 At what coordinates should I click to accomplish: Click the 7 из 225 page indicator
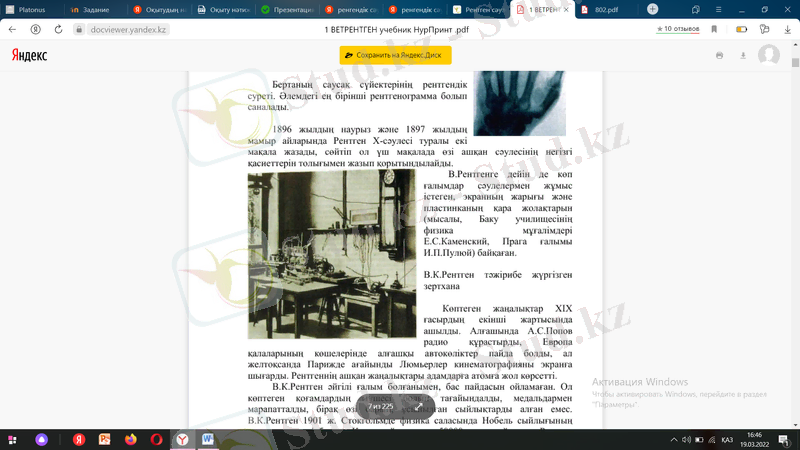[381, 407]
